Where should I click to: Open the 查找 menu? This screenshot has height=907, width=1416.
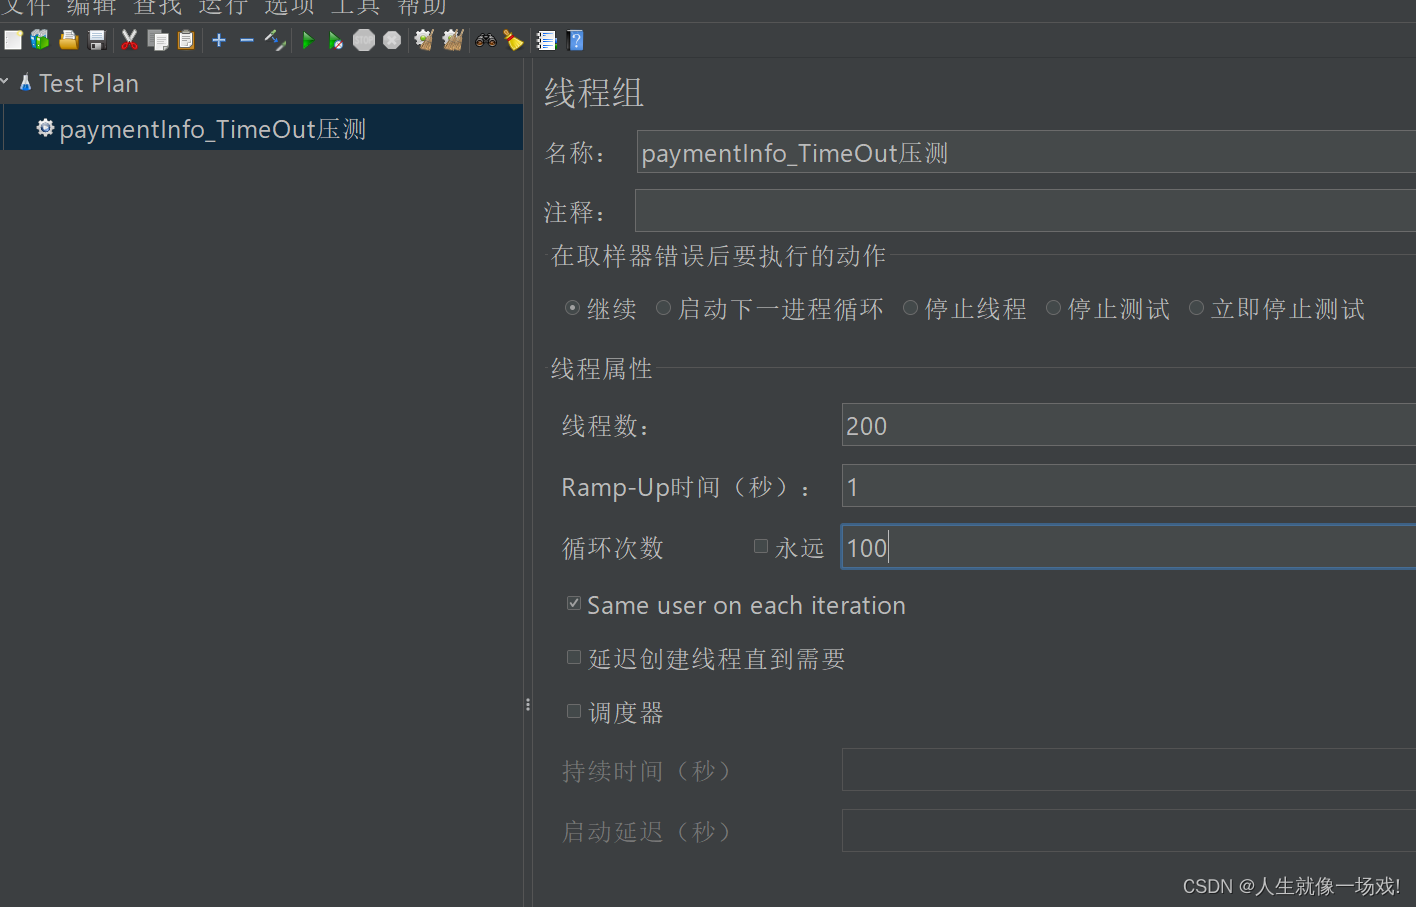pyautogui.click(x=158, y=7)
